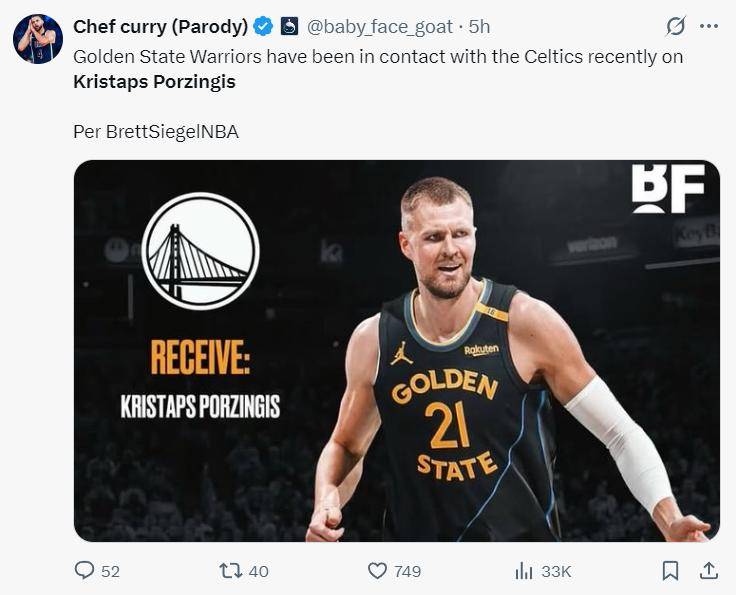Expand the share post menu
Screen dimensions: 736x595
709,571
